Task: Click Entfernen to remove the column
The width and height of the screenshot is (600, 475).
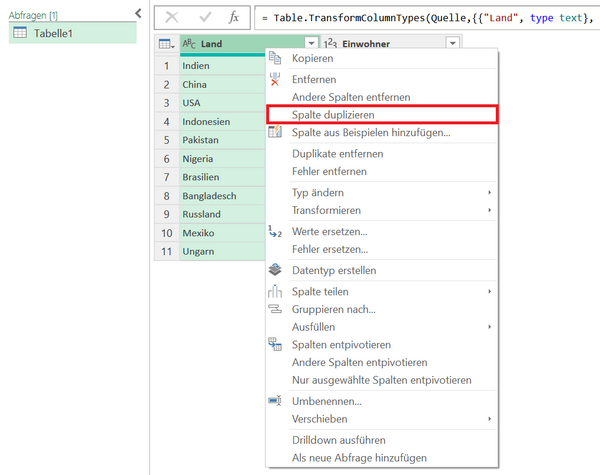Action: 314,79
